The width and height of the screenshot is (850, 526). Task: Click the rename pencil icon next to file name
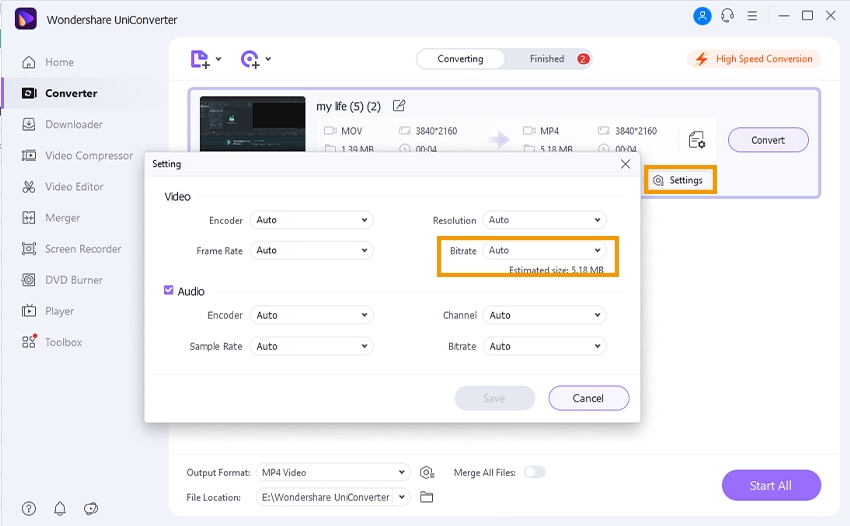399,106
